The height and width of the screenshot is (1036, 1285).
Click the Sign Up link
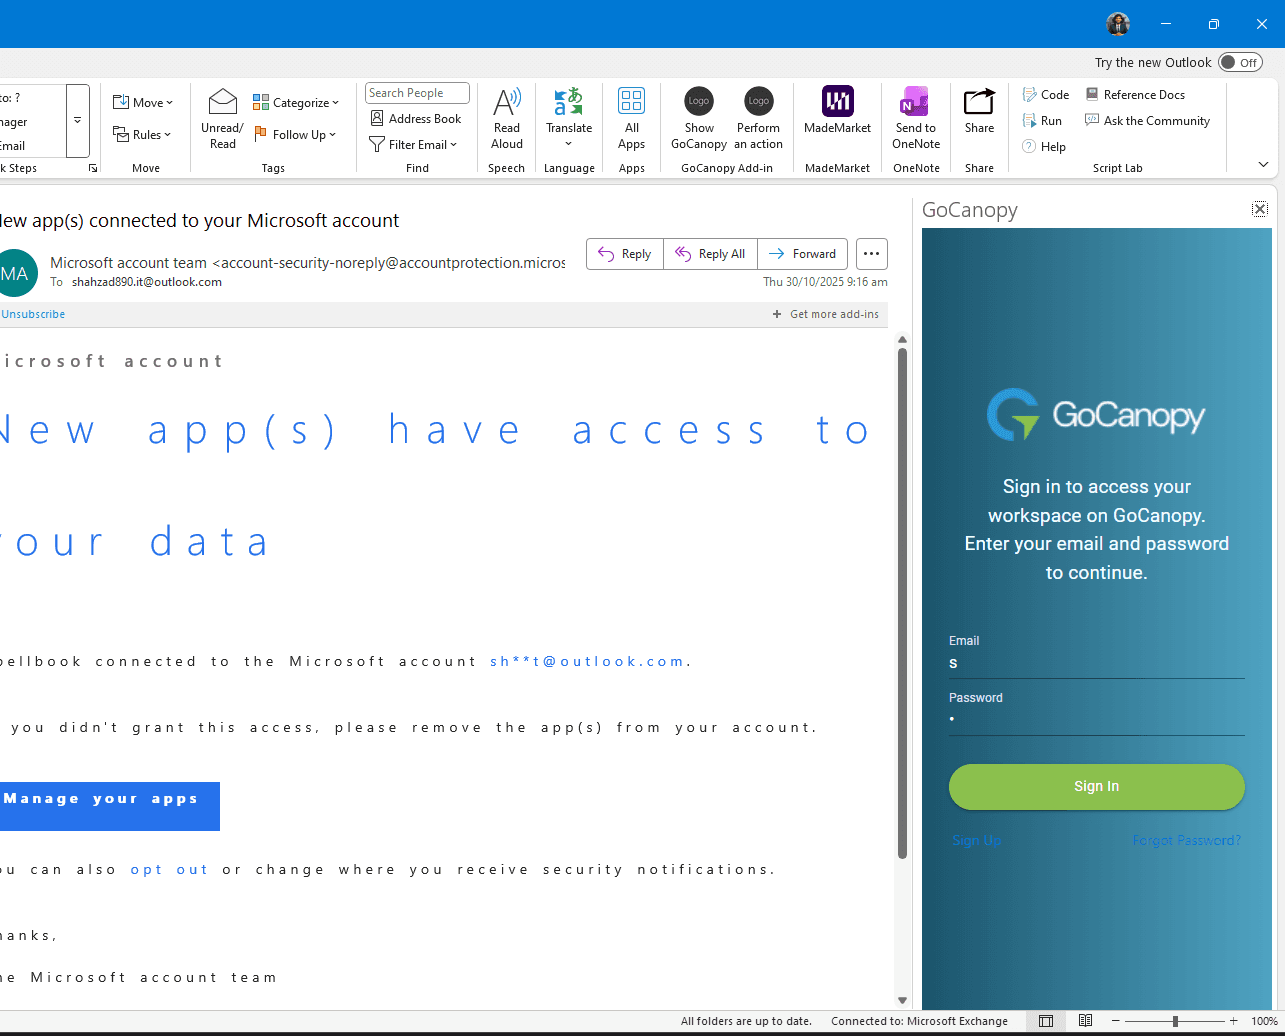[x=976, y=840]
